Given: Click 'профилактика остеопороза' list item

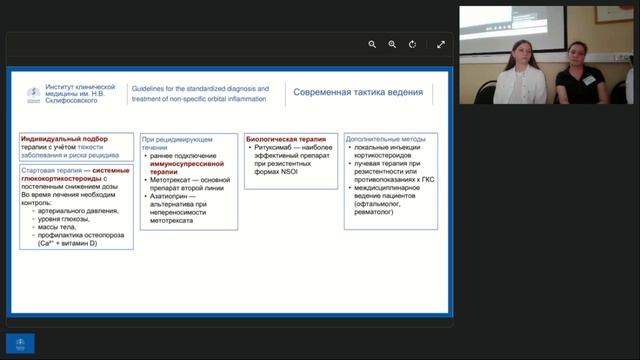Looking at the screenshot, I should click(81, 235).
